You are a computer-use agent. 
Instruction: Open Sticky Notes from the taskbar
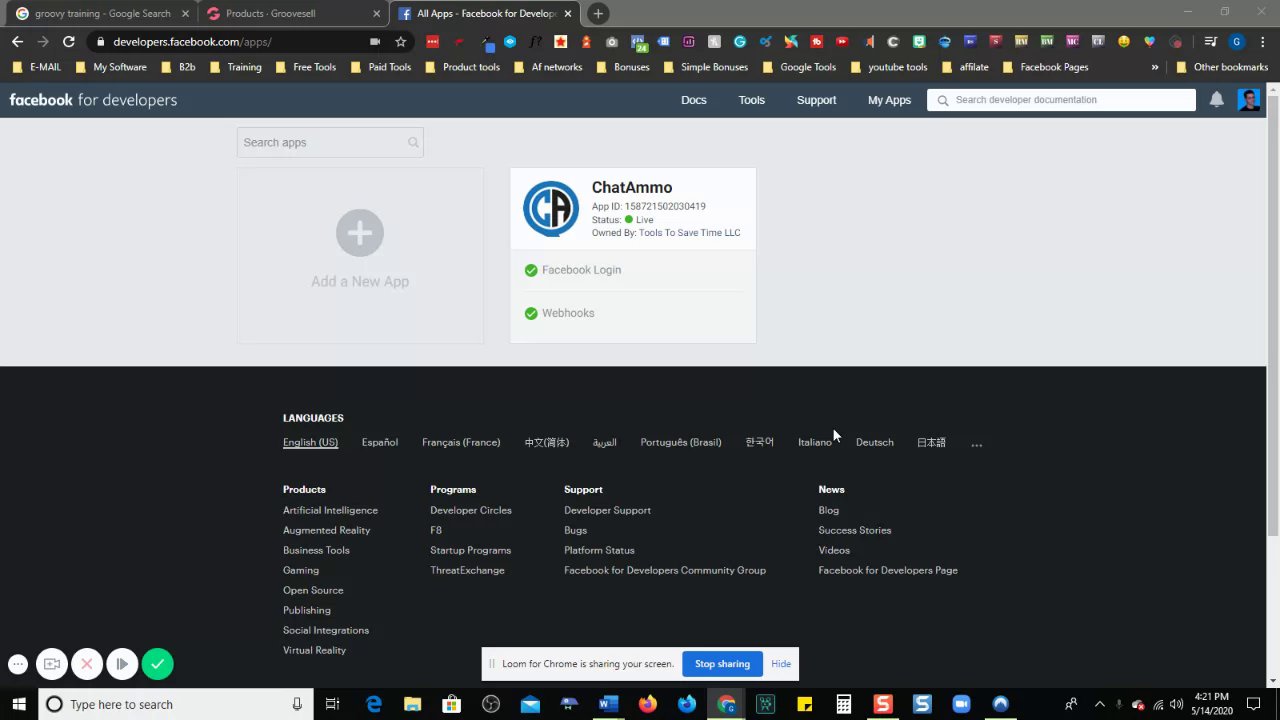[804, 704]
